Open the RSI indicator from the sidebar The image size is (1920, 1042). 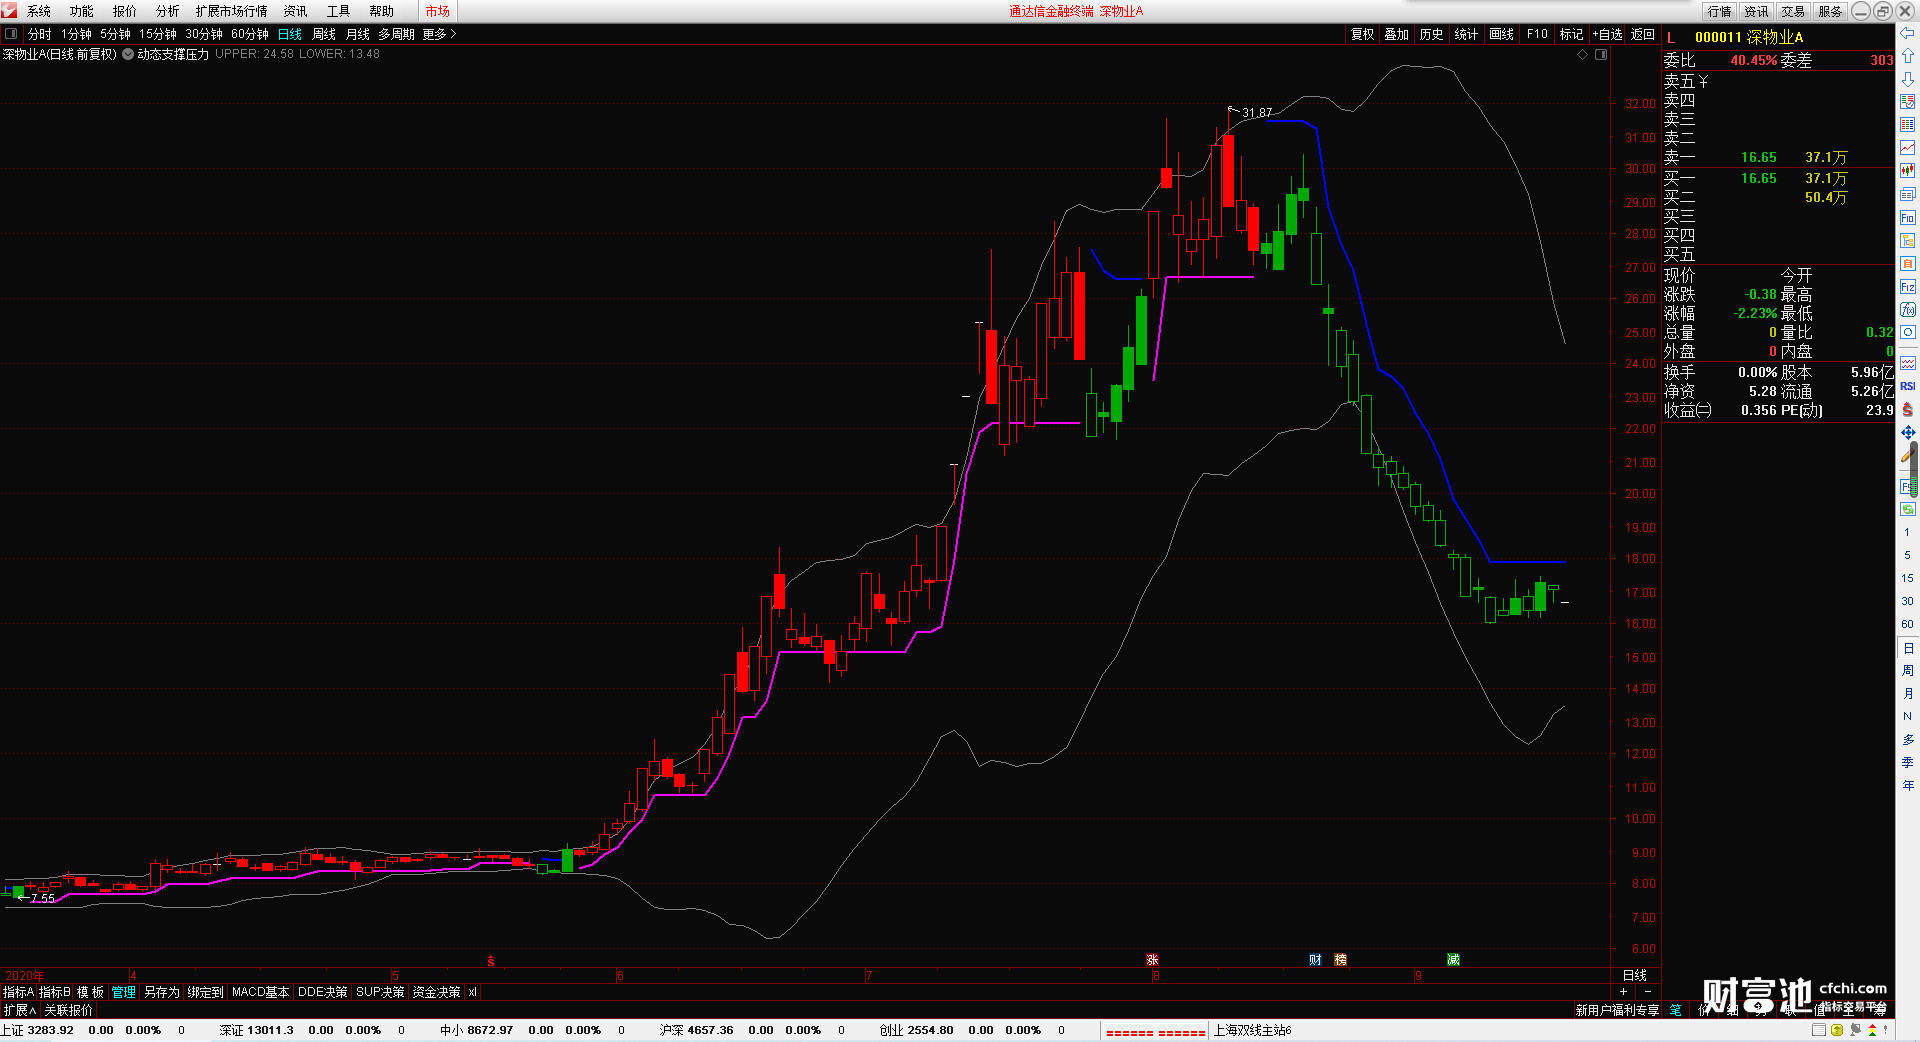click(x=1907, y=386)
